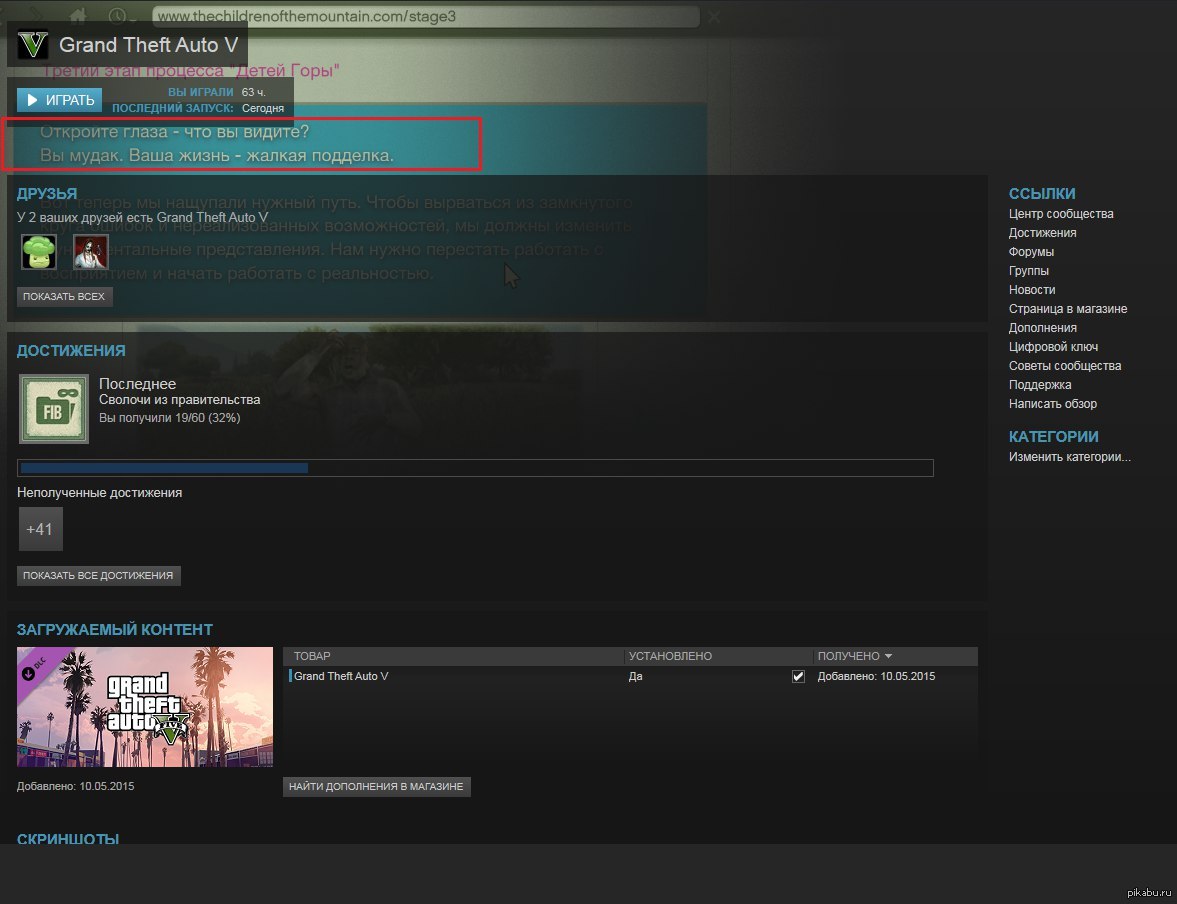The height and width of the screenshot is (904, 1177).
Task: Click the home icon in browser bar
Action: click(78, 17)
